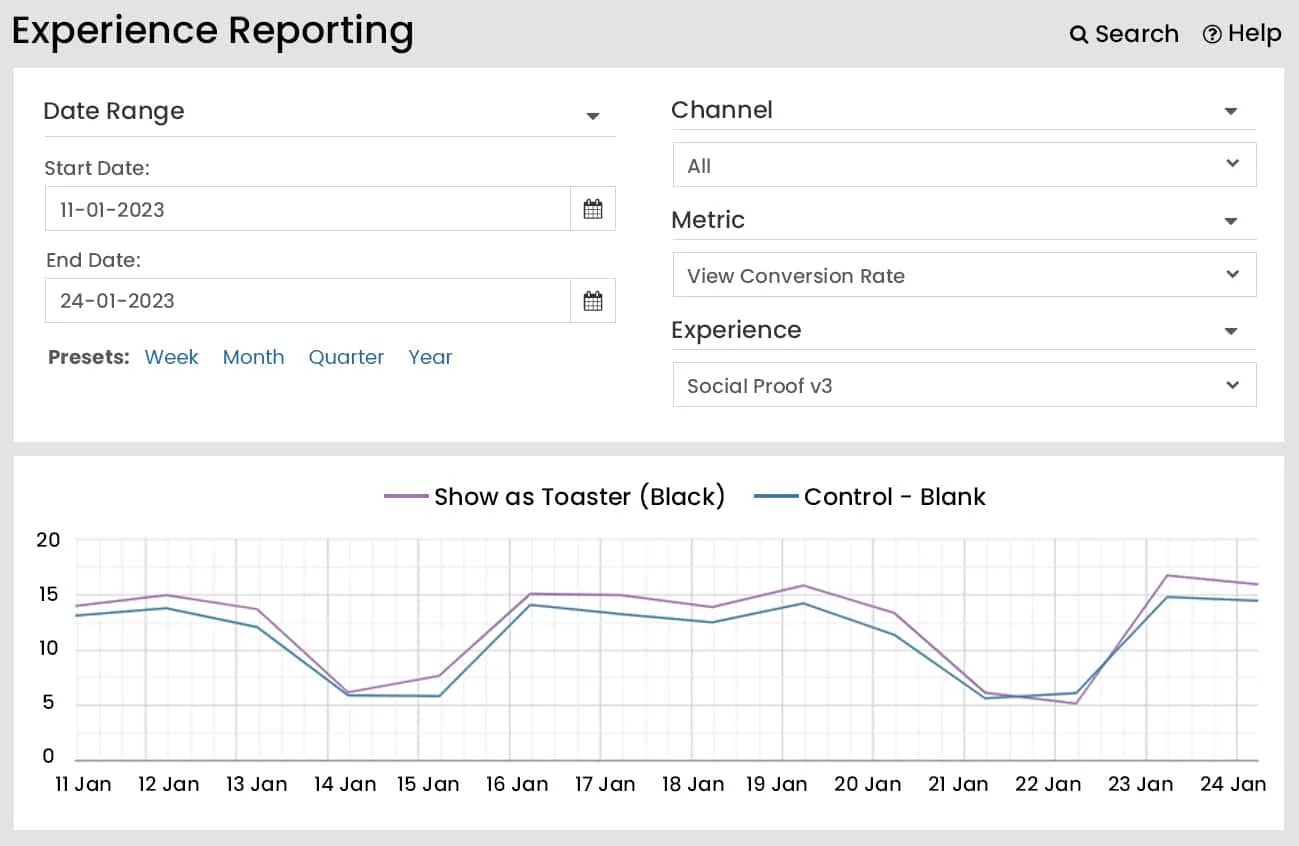
Task: Click the purple line's legend color swatch
Action: (x=407, y=497)
